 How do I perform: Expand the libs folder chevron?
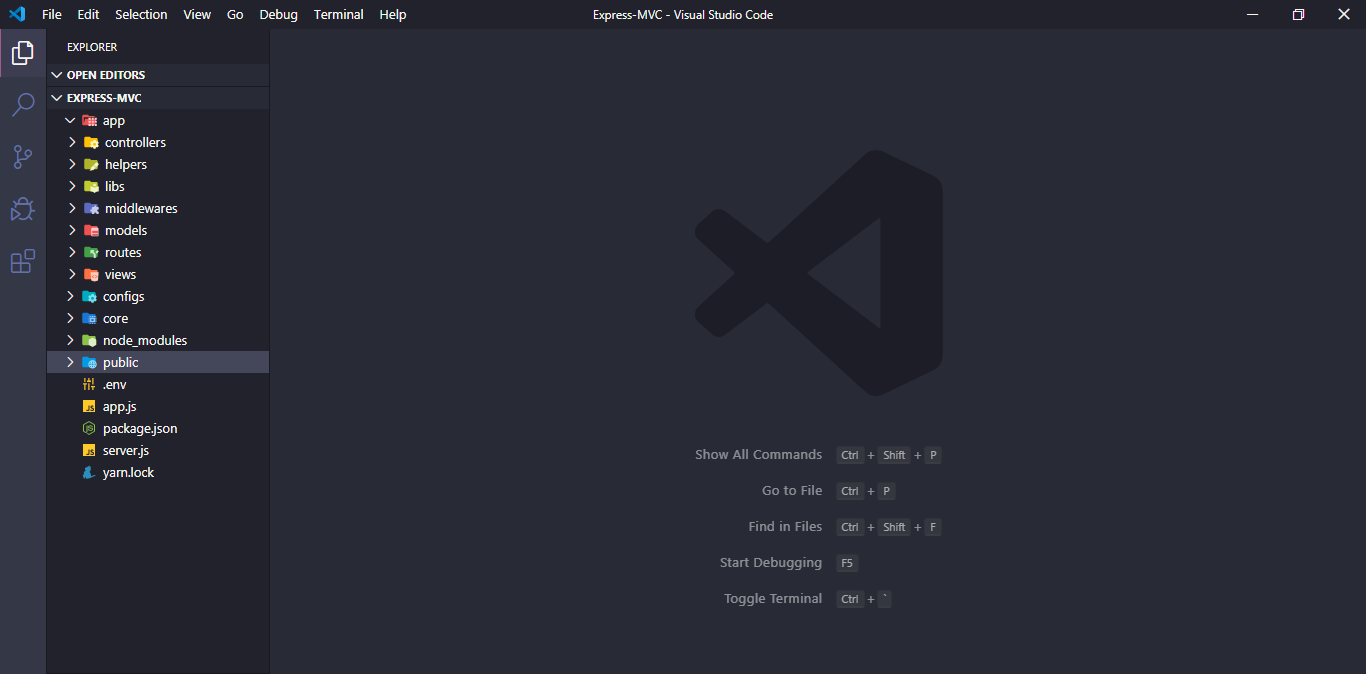click(x=72, y=186)
